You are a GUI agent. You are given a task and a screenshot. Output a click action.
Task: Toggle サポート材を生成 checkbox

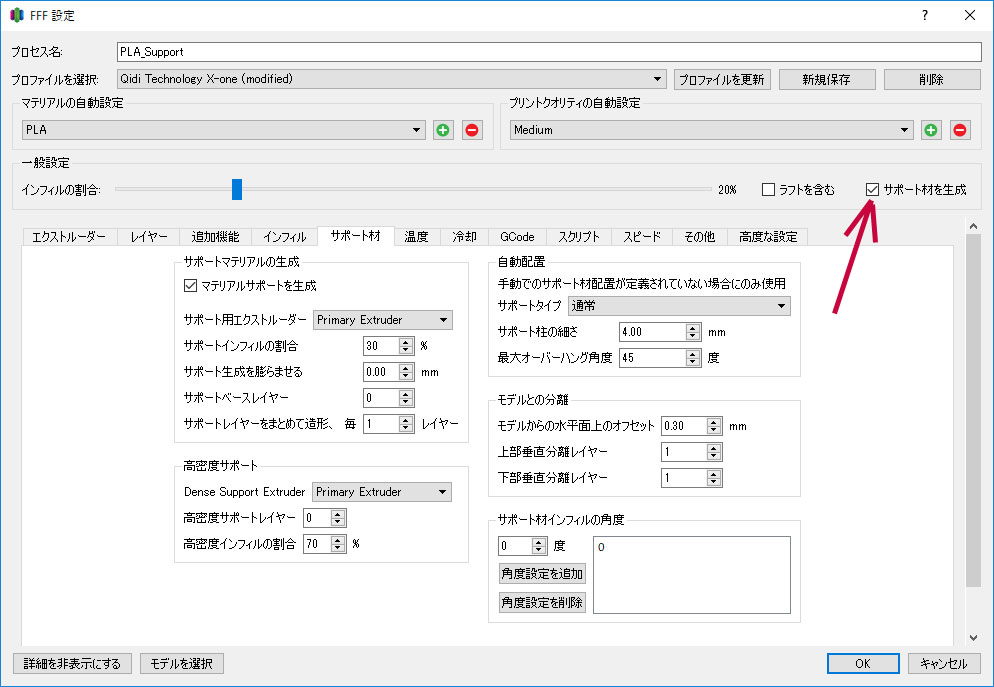872,189
